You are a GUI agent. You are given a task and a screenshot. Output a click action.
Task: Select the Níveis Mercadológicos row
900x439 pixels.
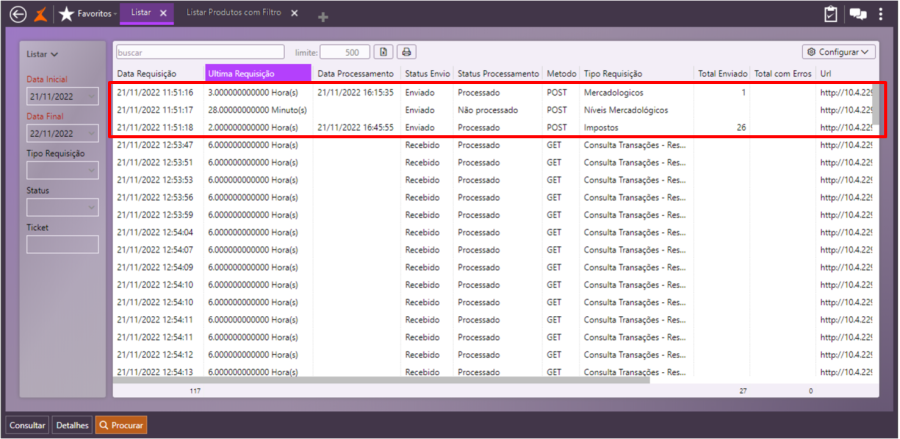pyautogui.click(x=493, y=110)
